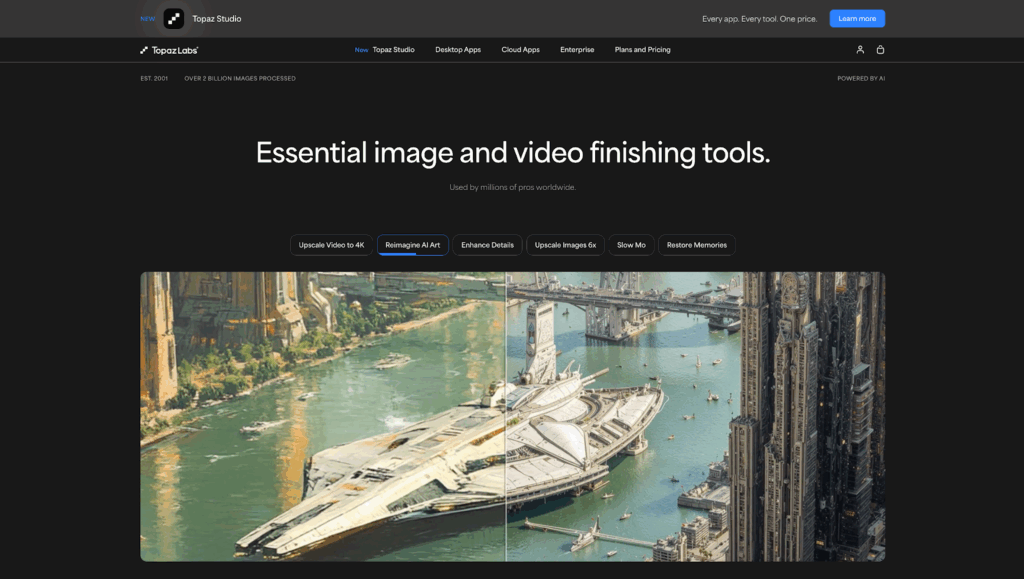
Task: Select the Upscale Video to 4K tab
Action: 332,245
